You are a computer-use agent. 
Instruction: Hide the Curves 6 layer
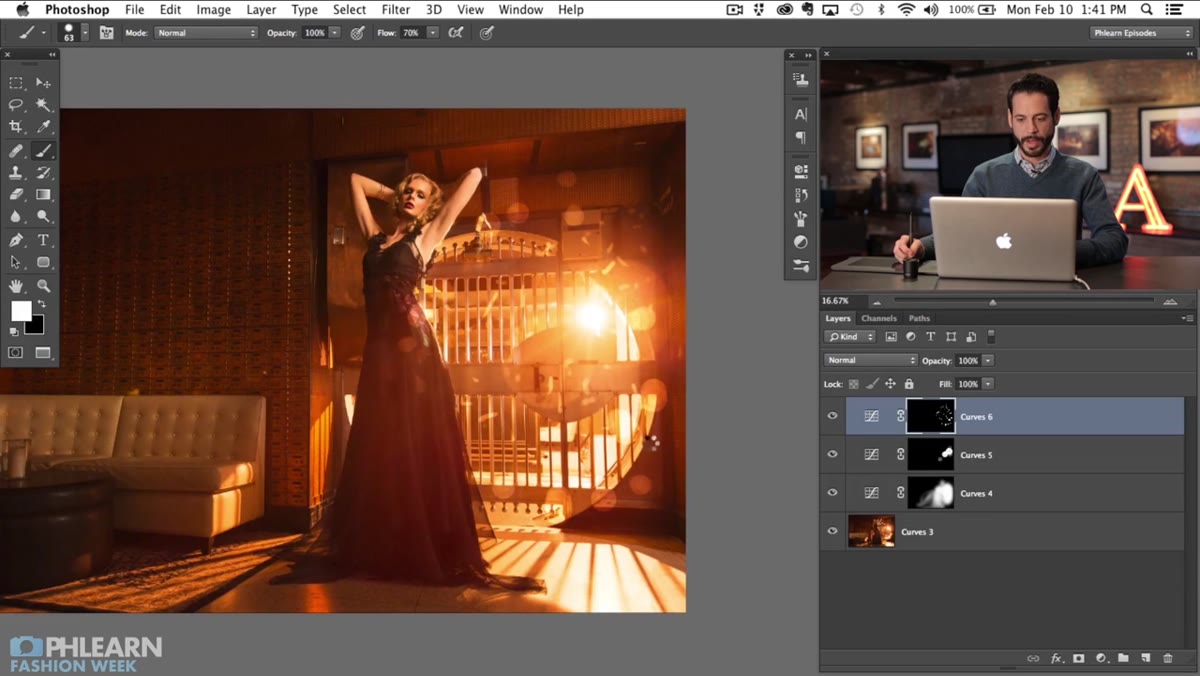(832, 416)
